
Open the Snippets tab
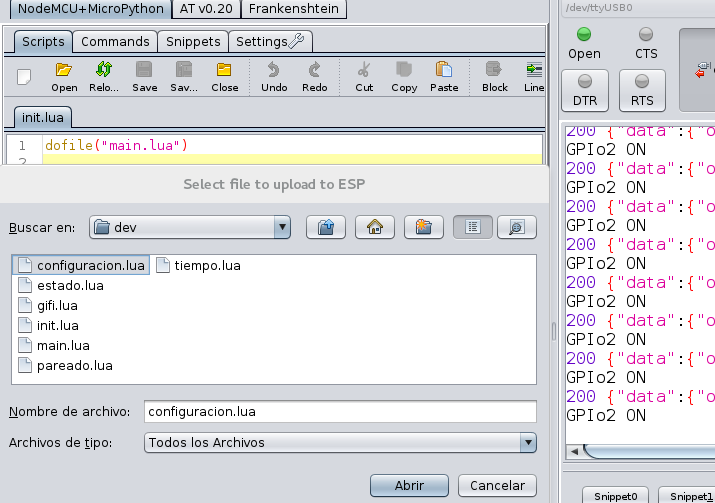click(193, 41)
